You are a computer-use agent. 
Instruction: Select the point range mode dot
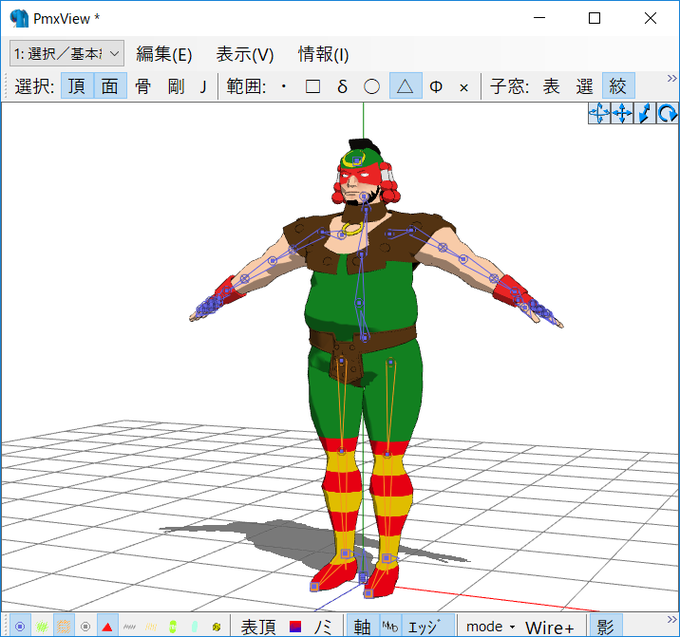point(284,86)
